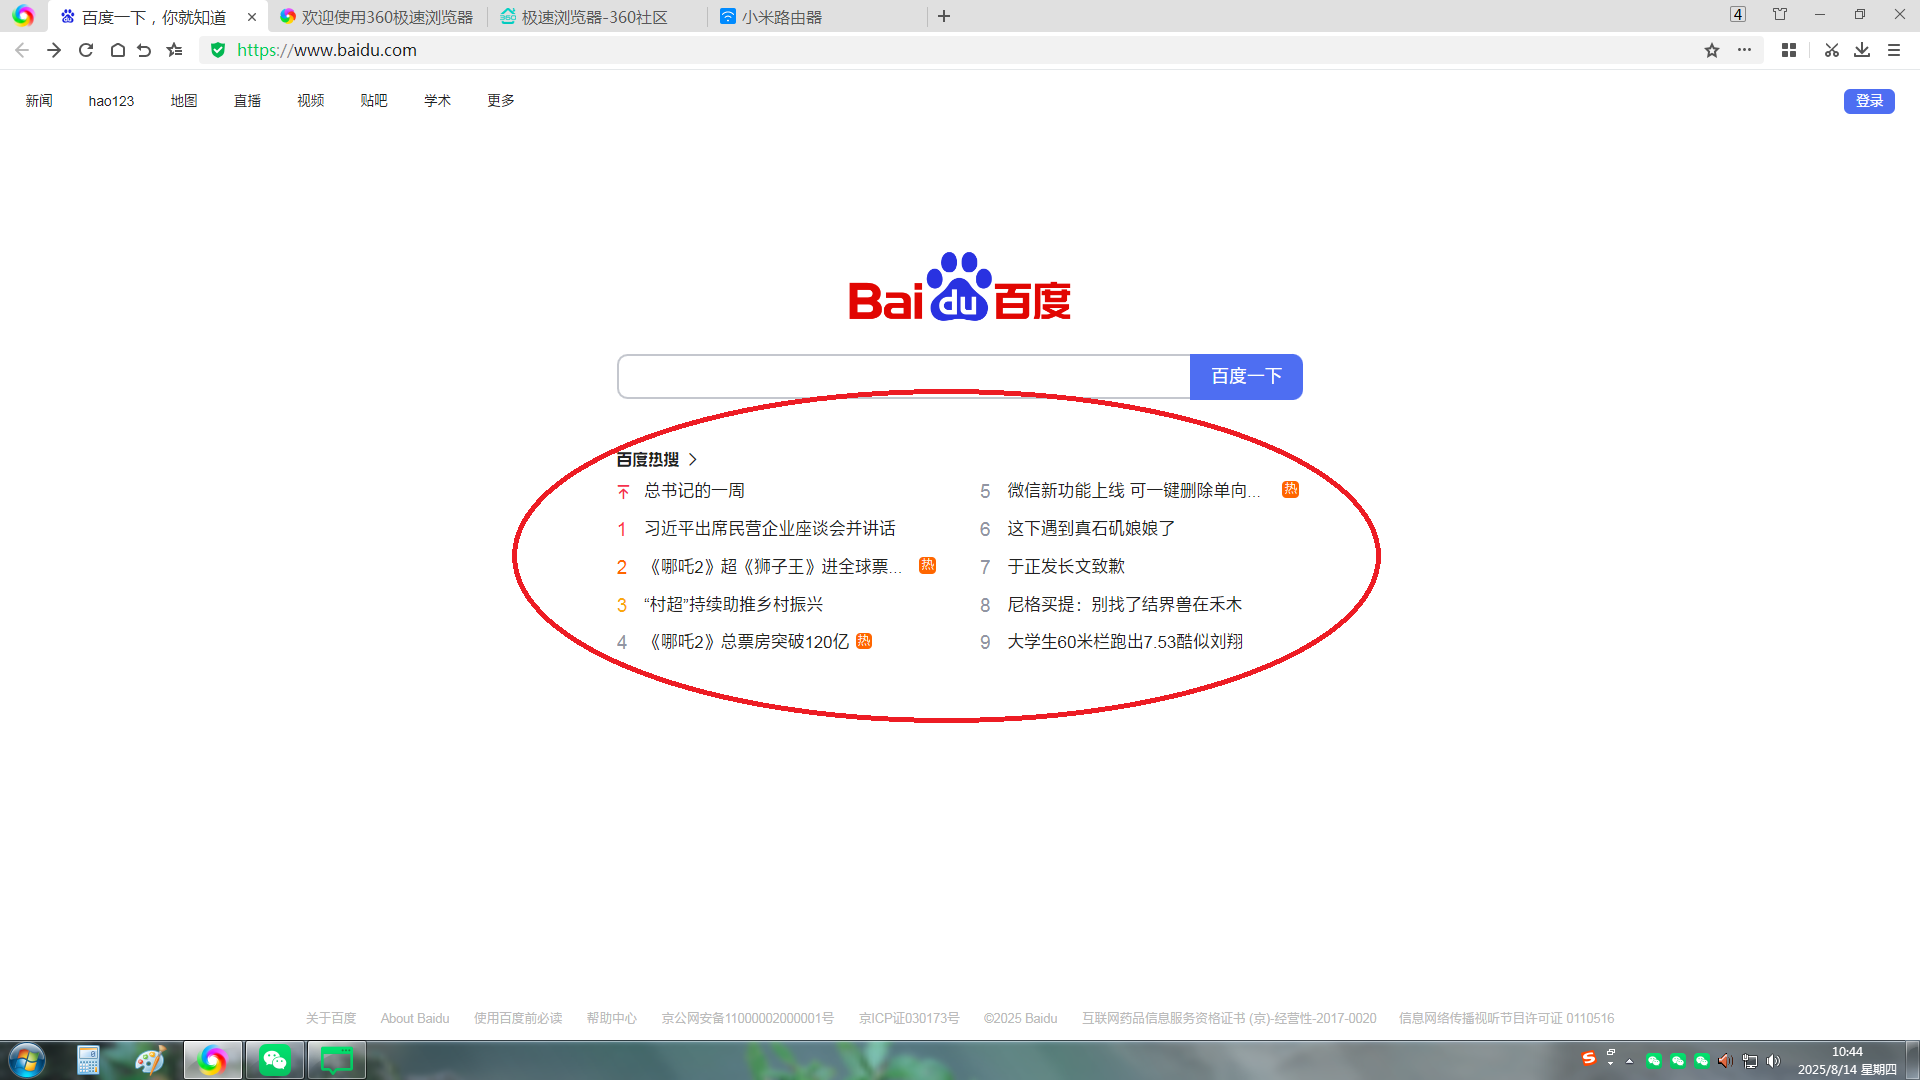
Task: Click the undo closed tab icon
Action: (x=144, y=50)
